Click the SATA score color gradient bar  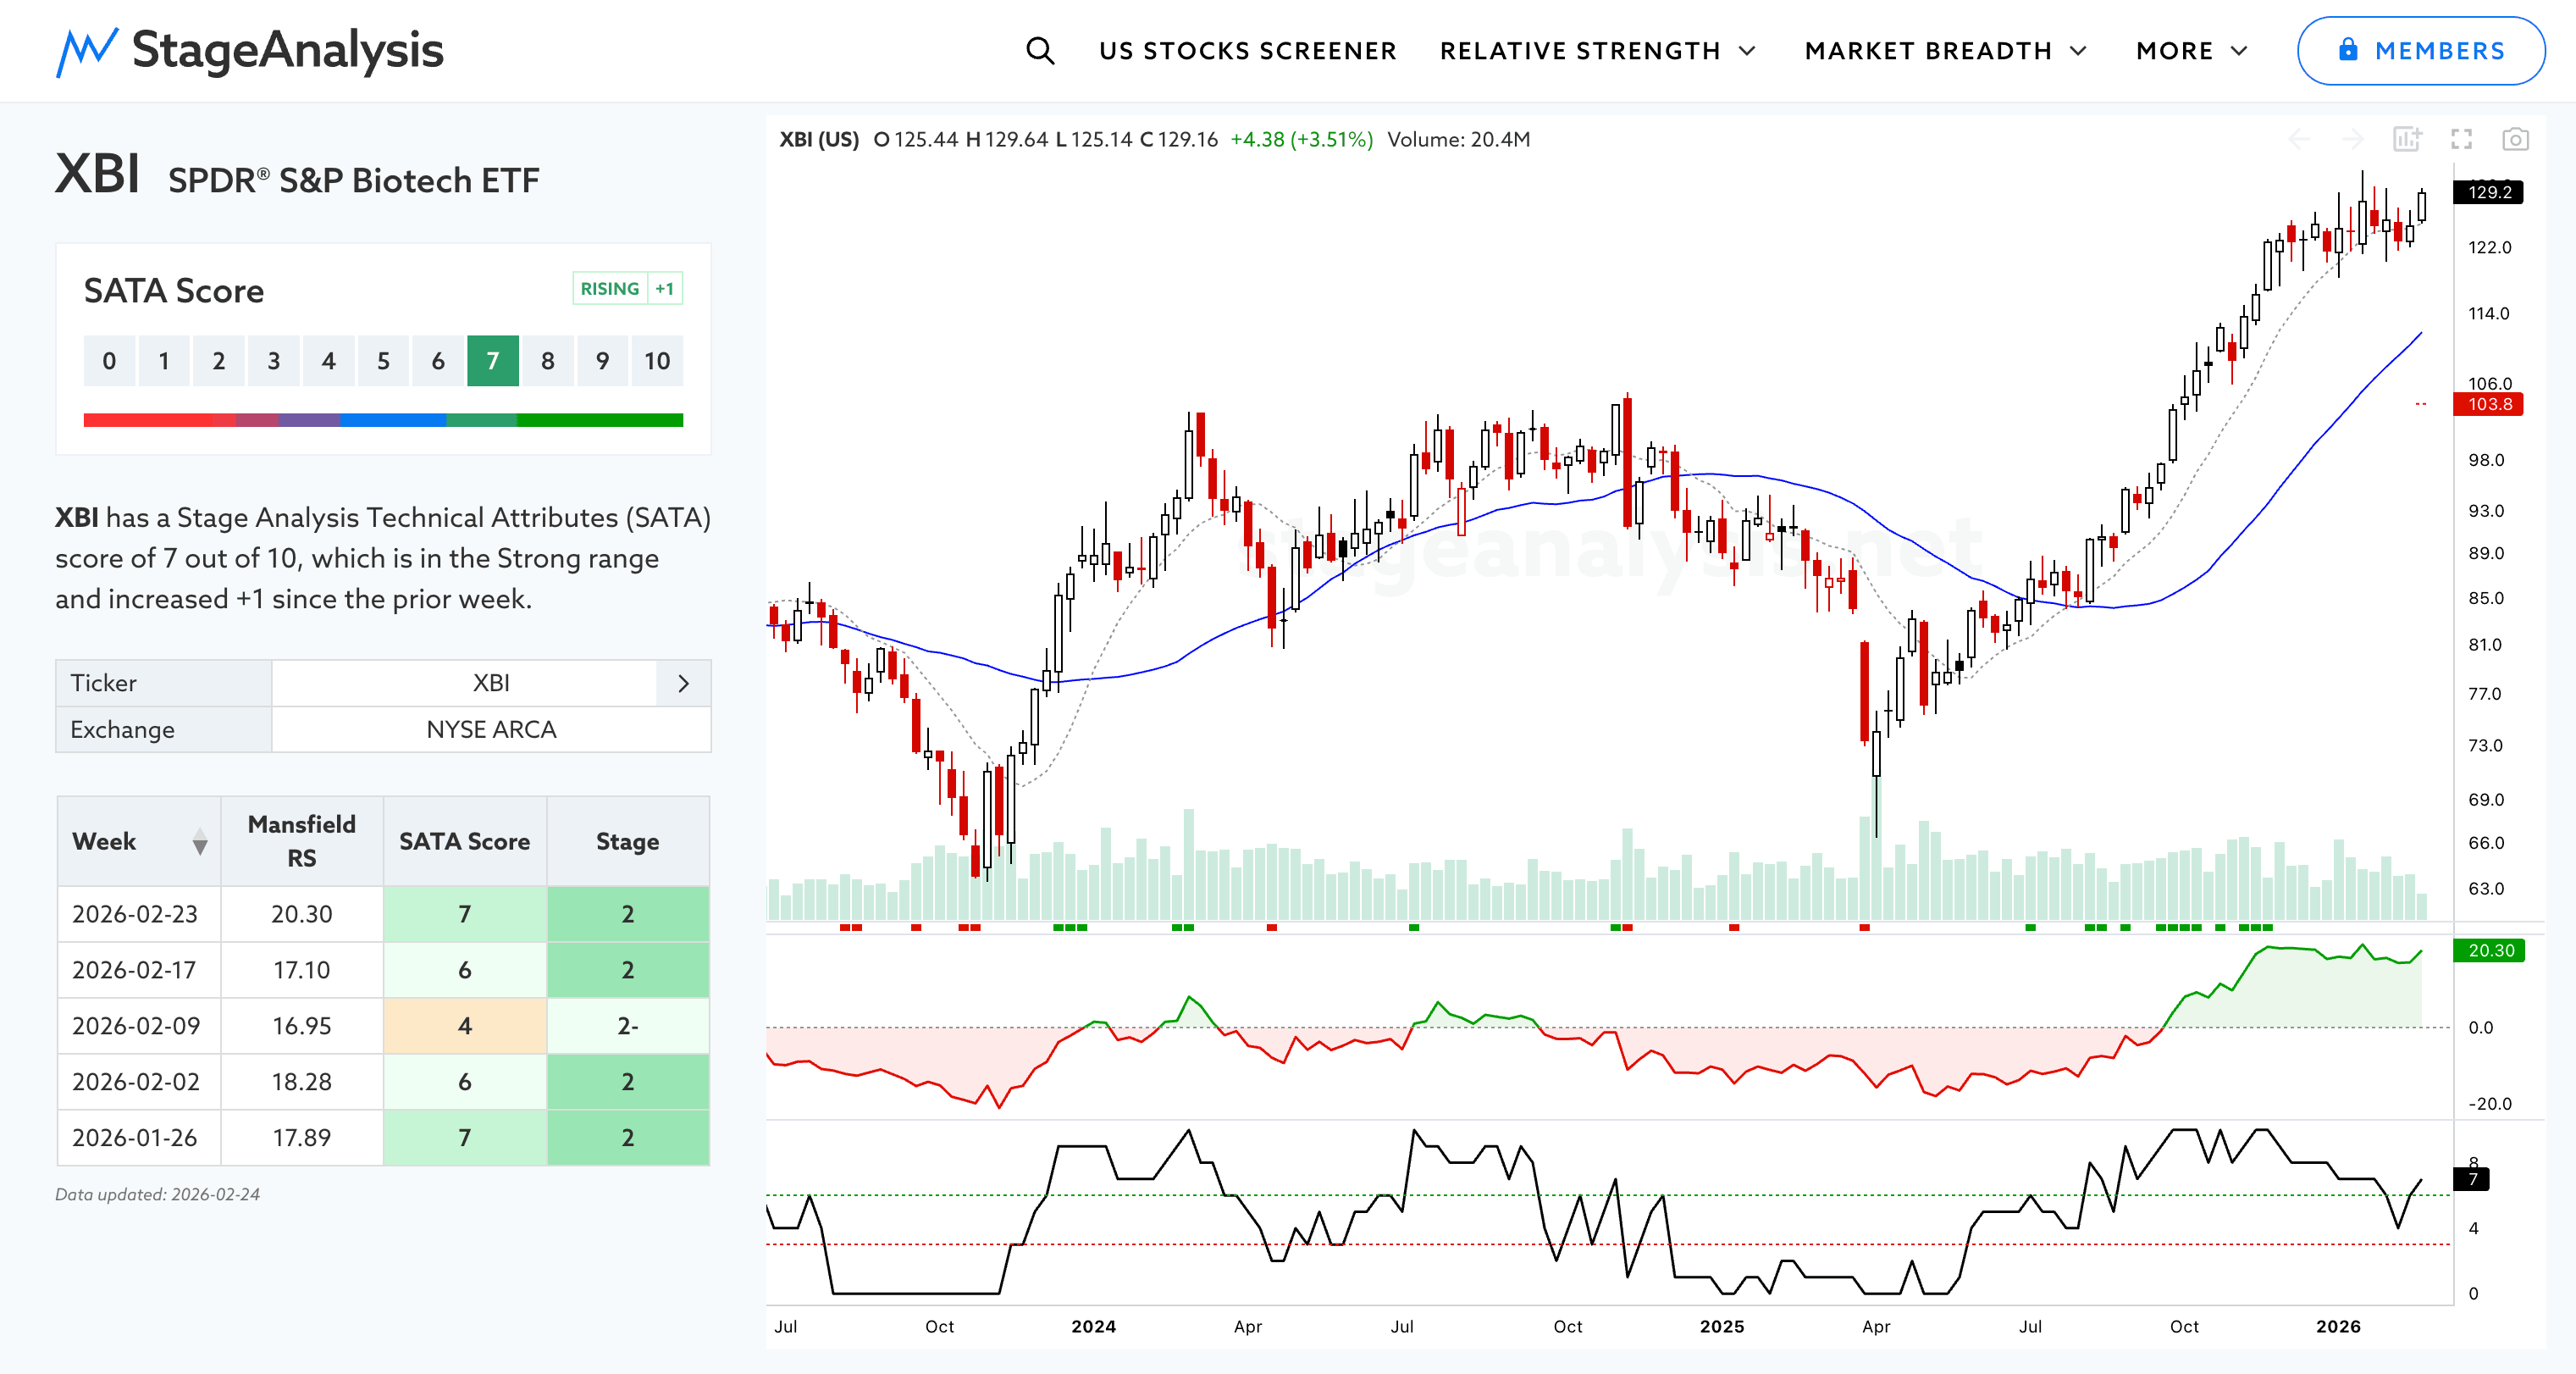point(383,420)
